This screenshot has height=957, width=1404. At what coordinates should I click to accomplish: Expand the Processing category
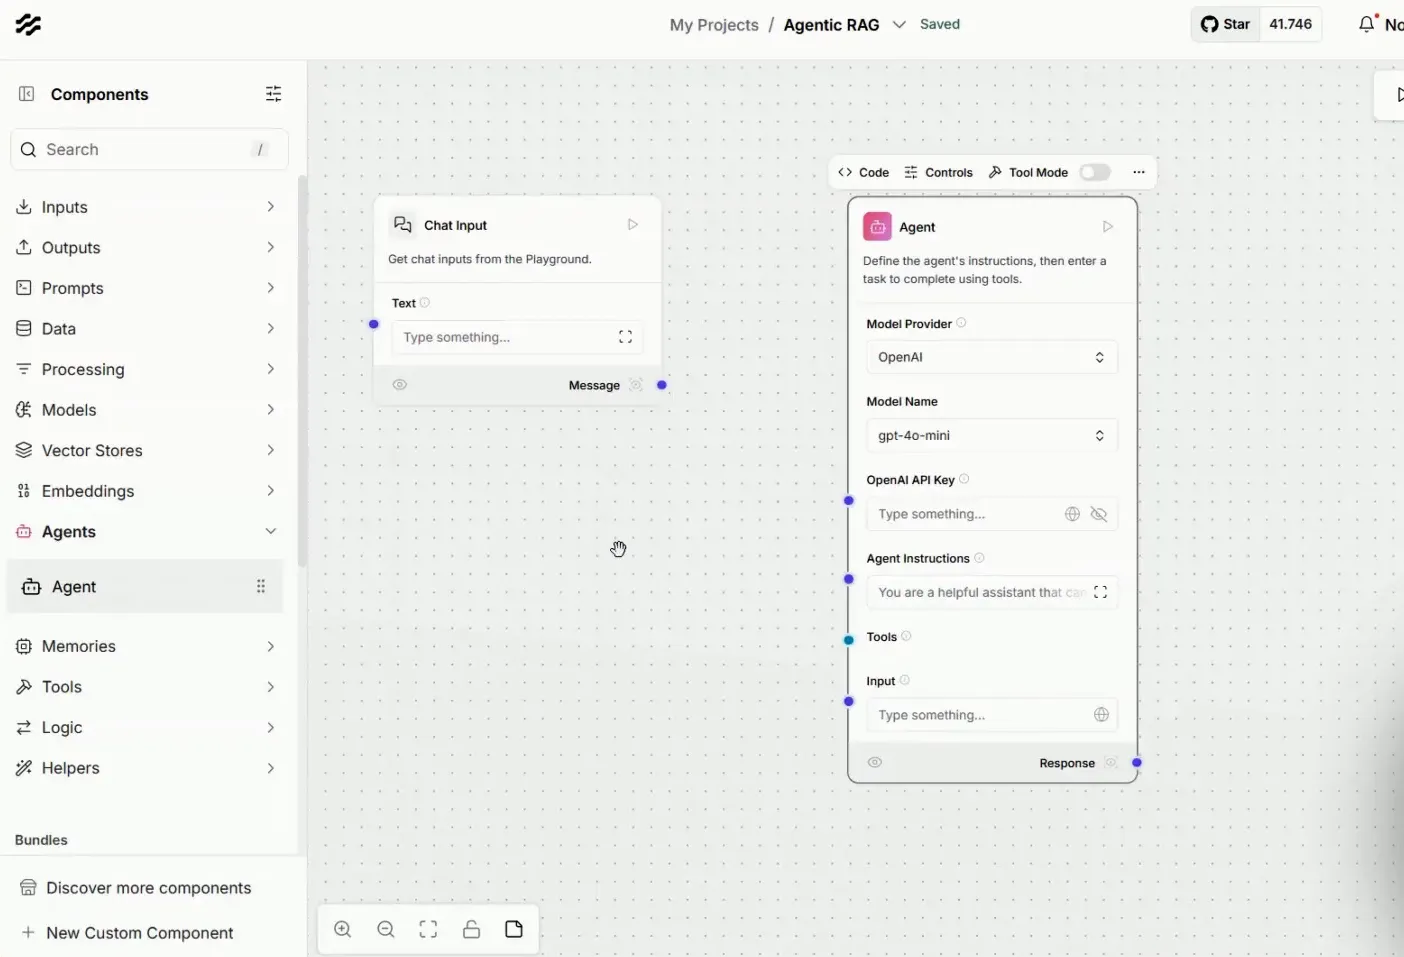pyautogui.click(x=145, y=369)
